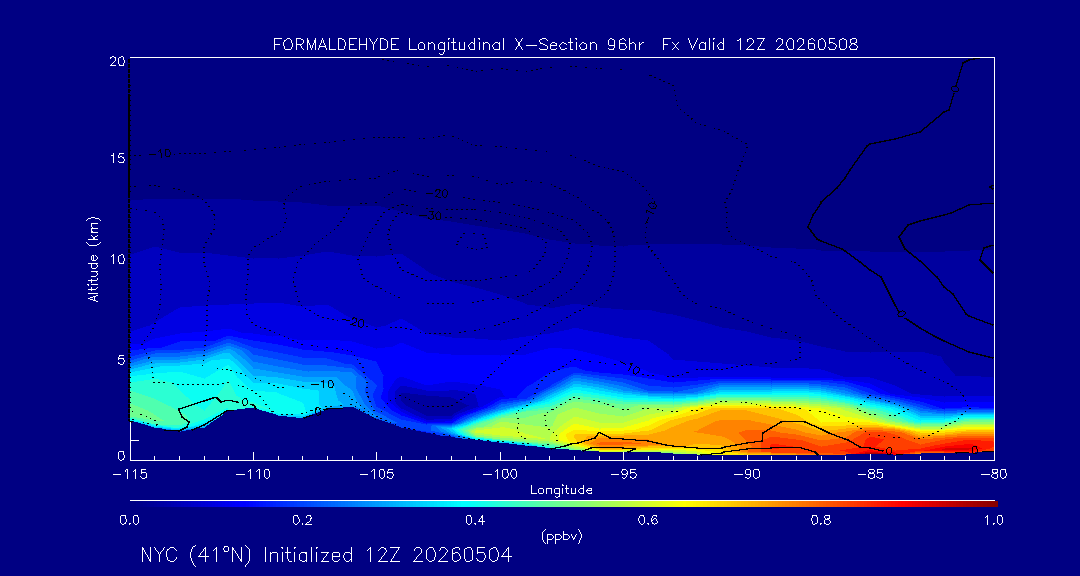
Task: Click the 0.8 colorbar tick label
Action: 819,520
